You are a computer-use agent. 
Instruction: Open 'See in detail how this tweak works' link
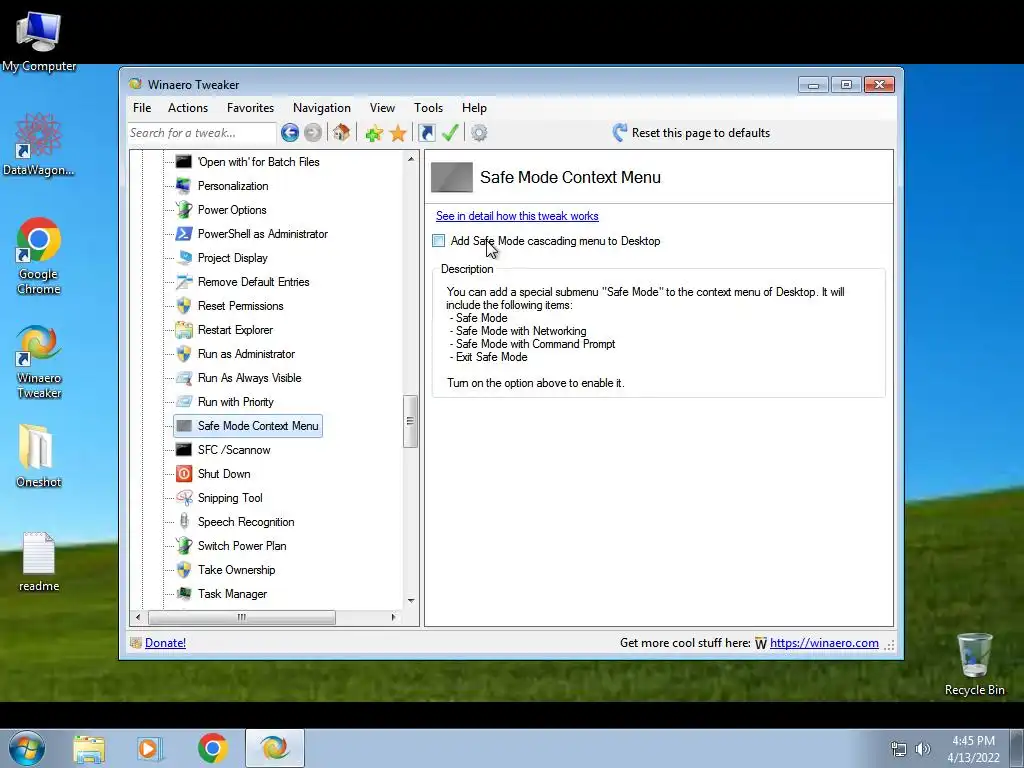pyautogui.click(x=517, y=216)
